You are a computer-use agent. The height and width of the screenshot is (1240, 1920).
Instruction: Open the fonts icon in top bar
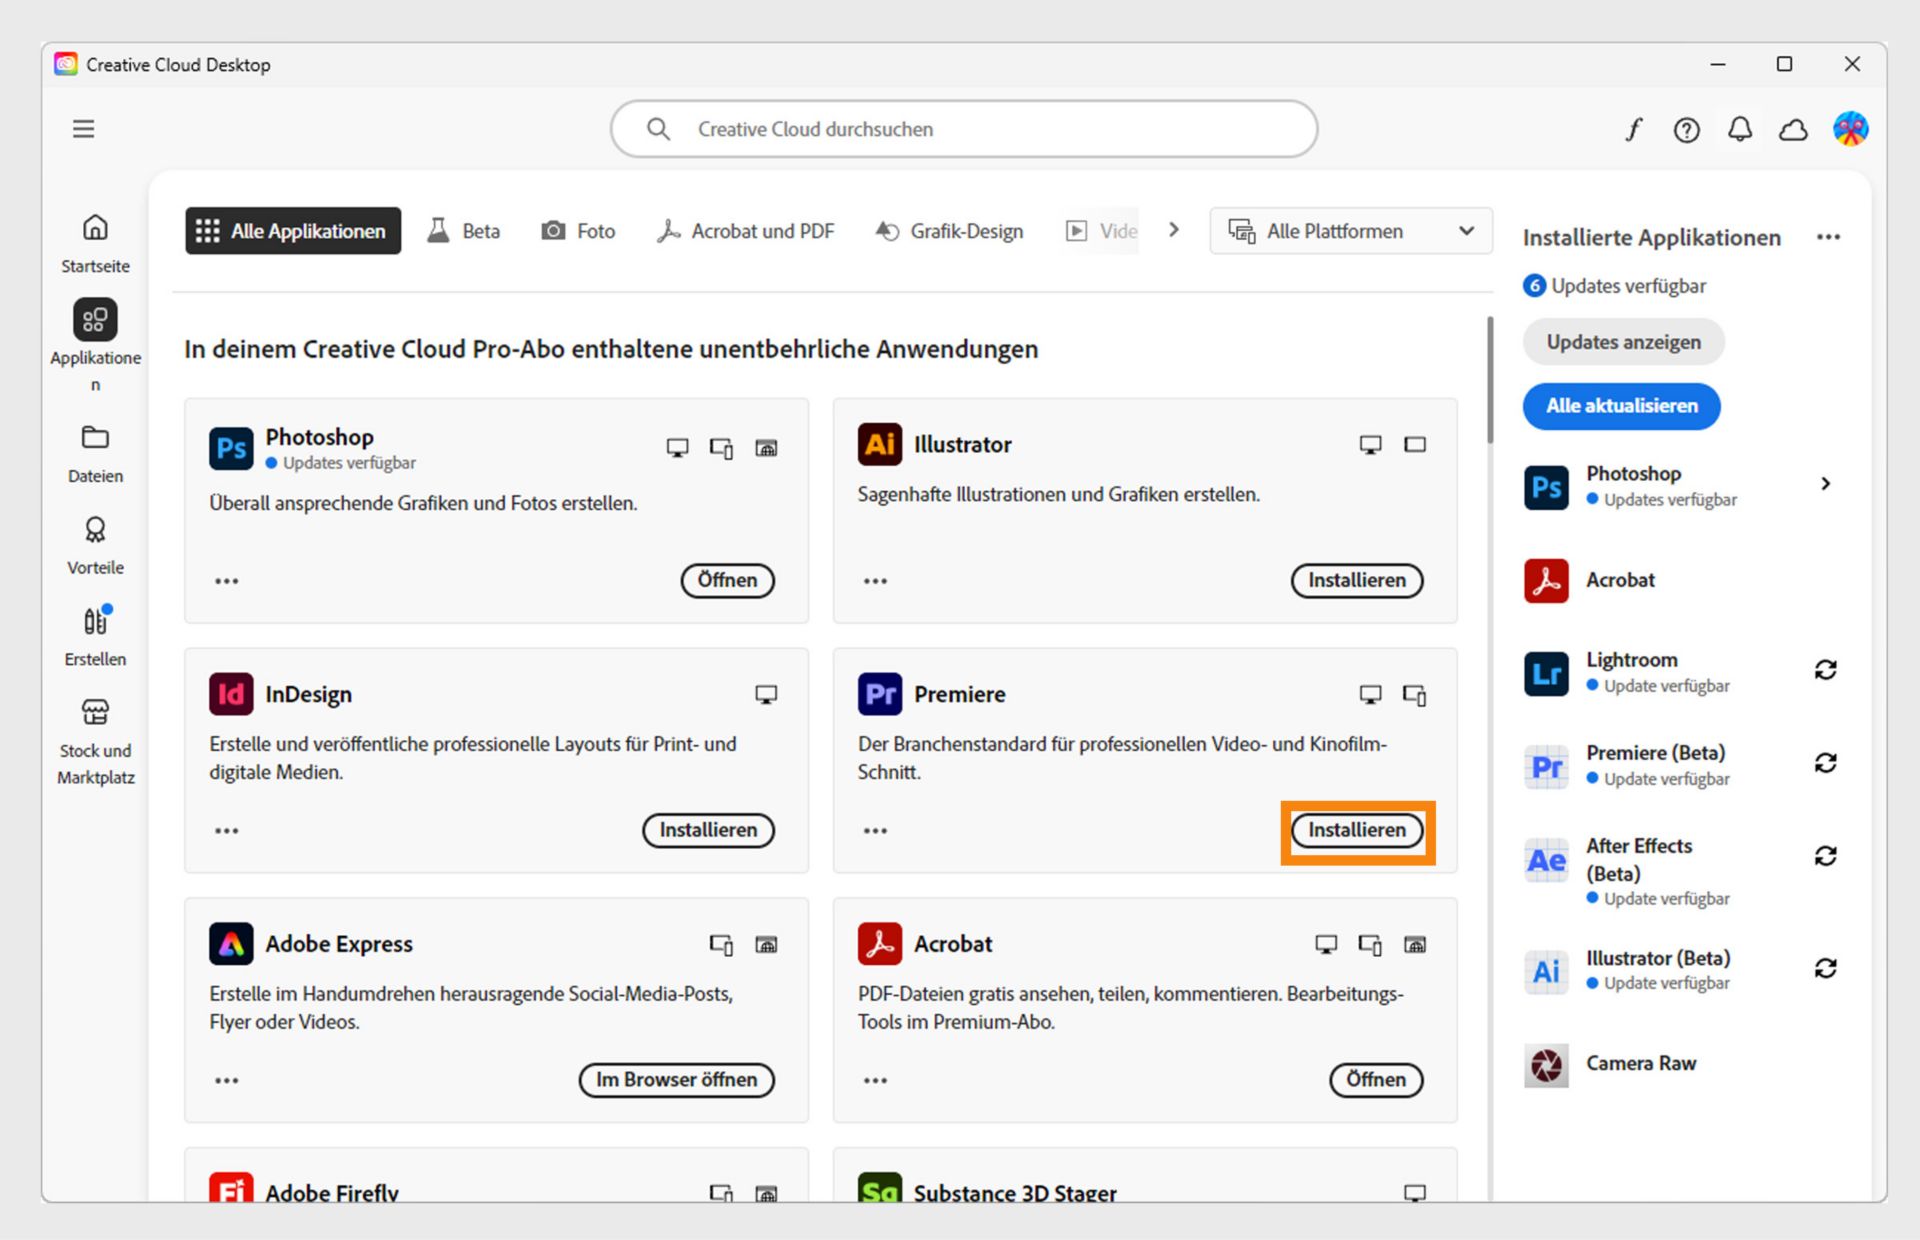pos(1634,129)
